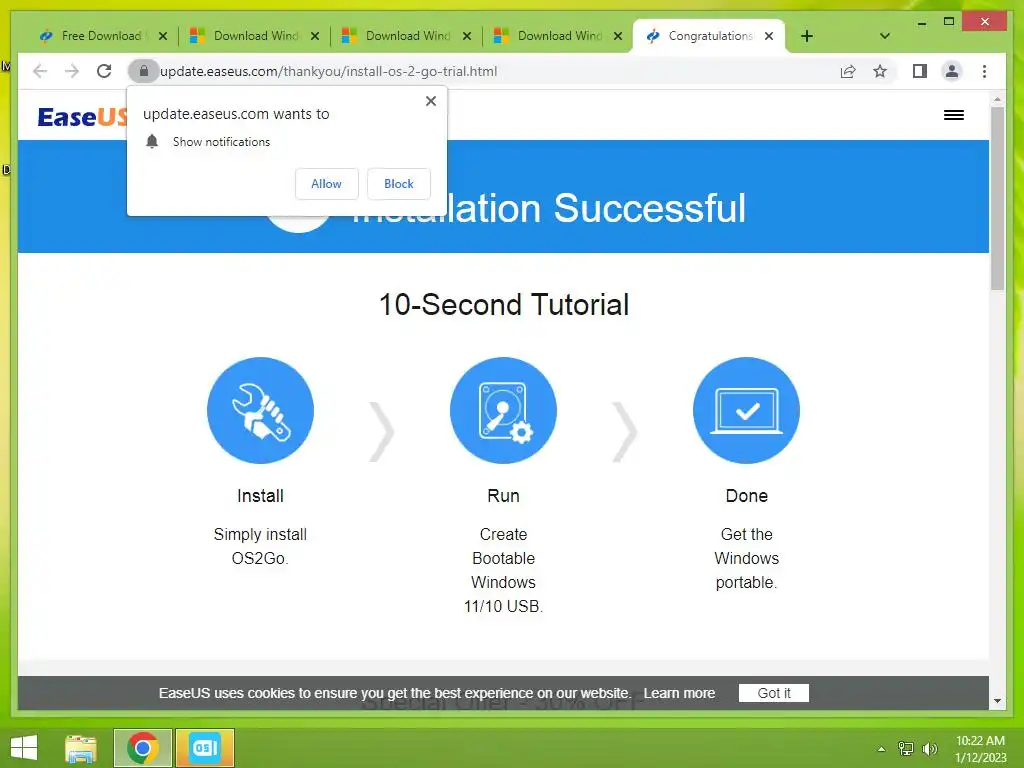Image resolution: width=1024 pixels, height=768 pixels.
Task: Click the volume tray icon
Action: coord(930,749)
